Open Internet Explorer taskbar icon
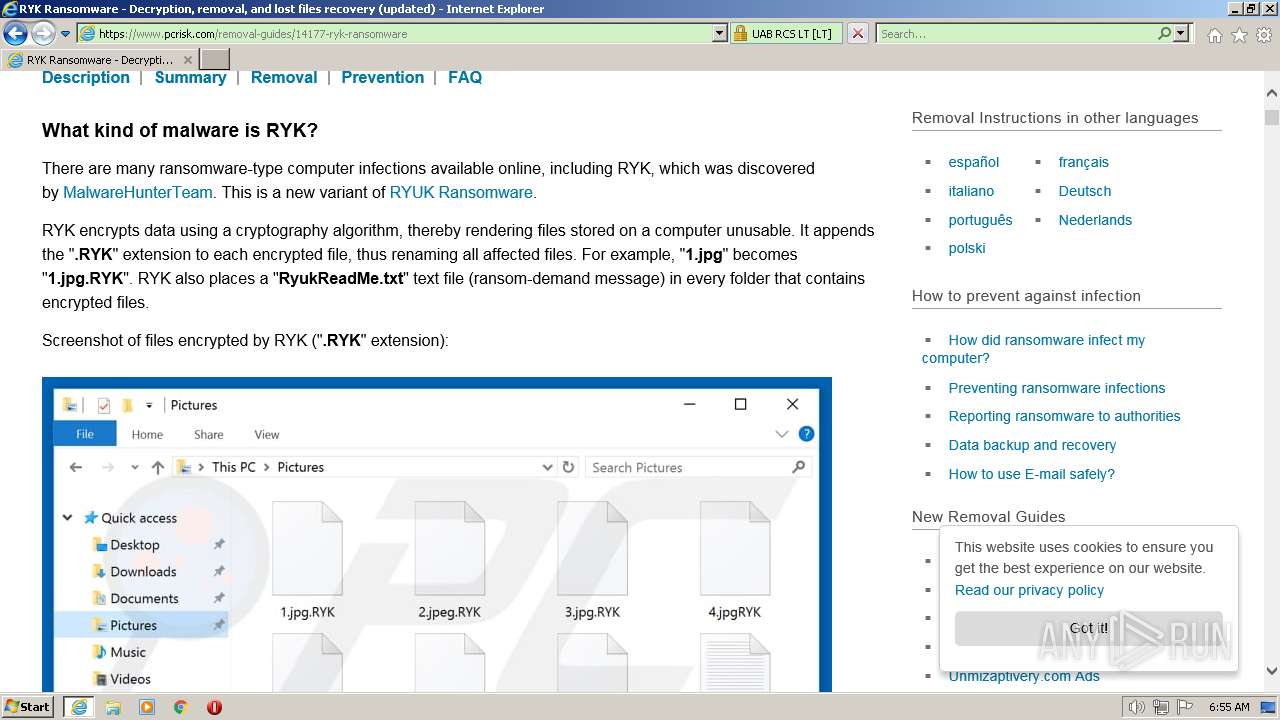 pyautogui.click(x=78, y=707)
